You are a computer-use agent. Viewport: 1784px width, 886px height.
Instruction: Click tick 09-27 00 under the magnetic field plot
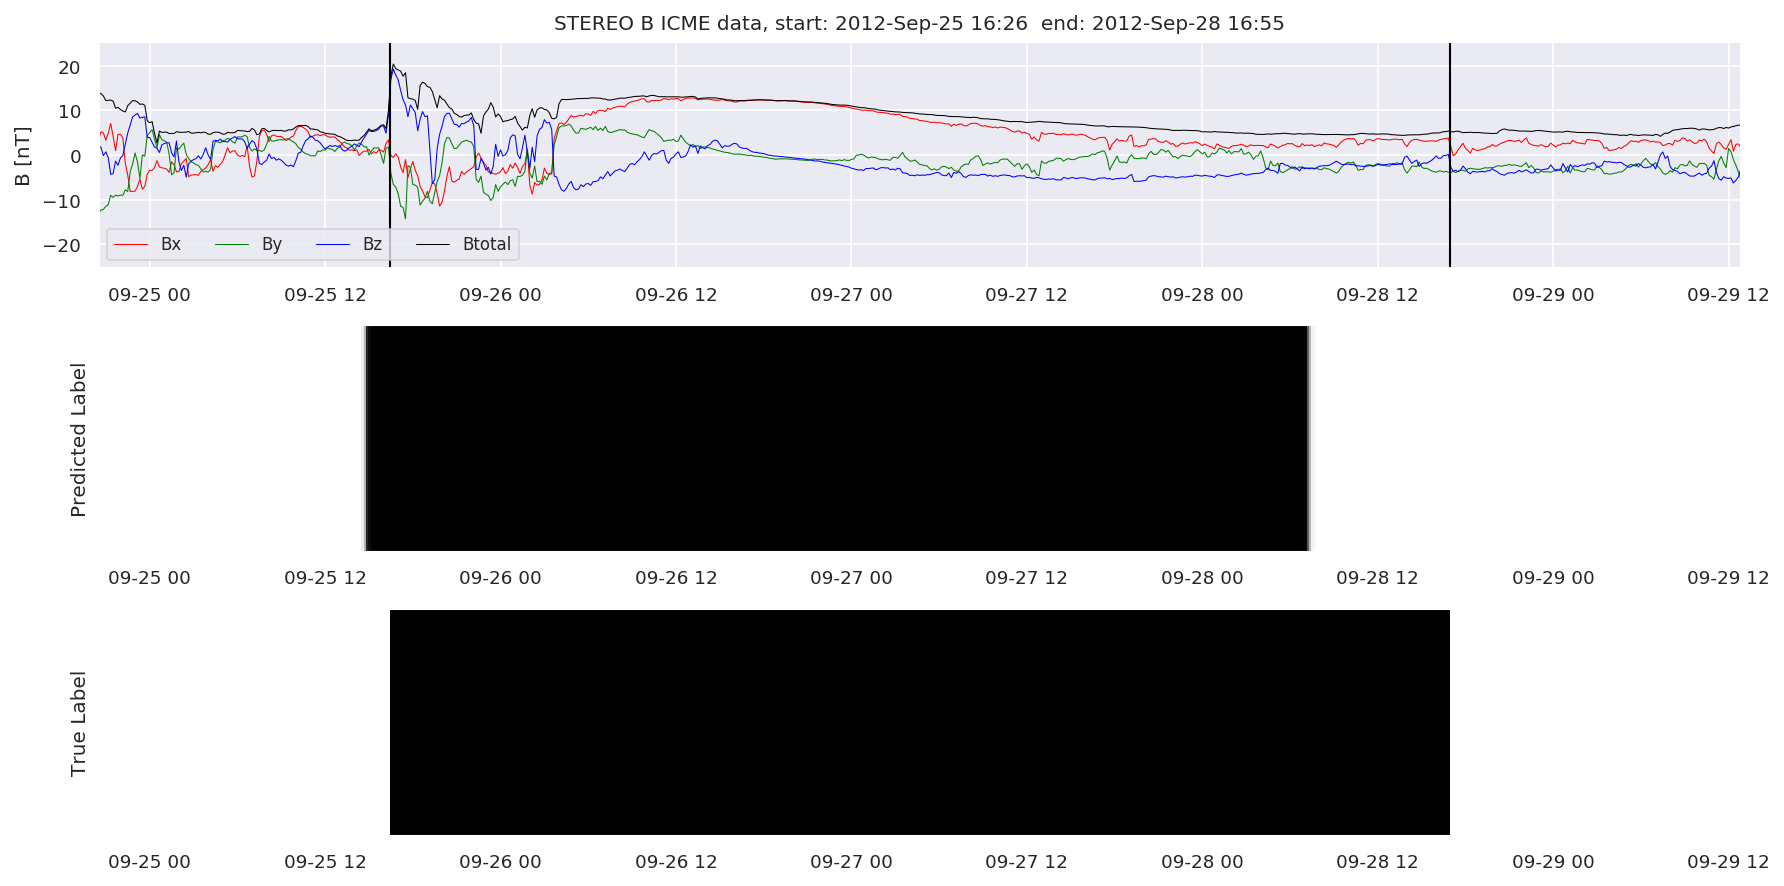[x=852, y=295]
